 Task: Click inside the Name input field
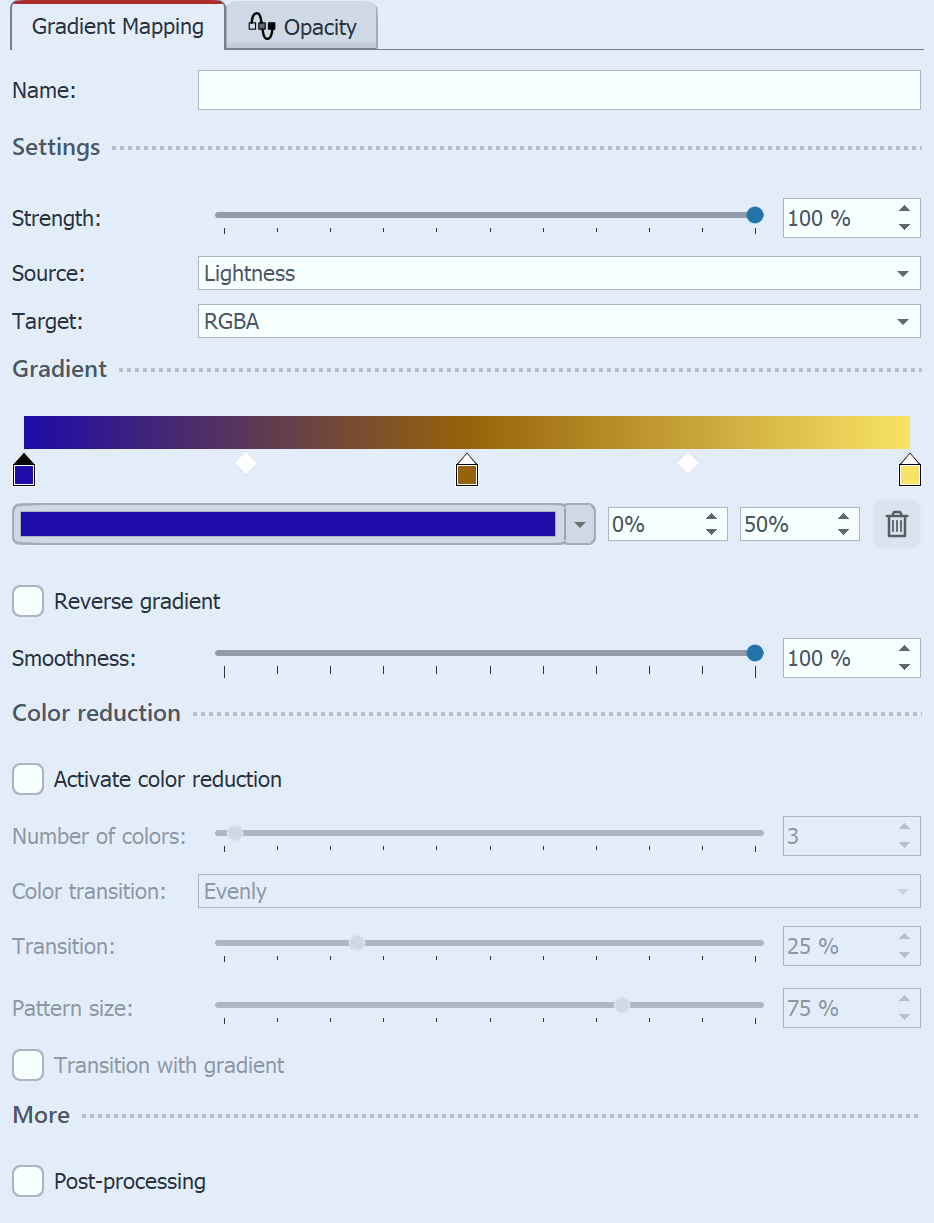pos(560,90)
